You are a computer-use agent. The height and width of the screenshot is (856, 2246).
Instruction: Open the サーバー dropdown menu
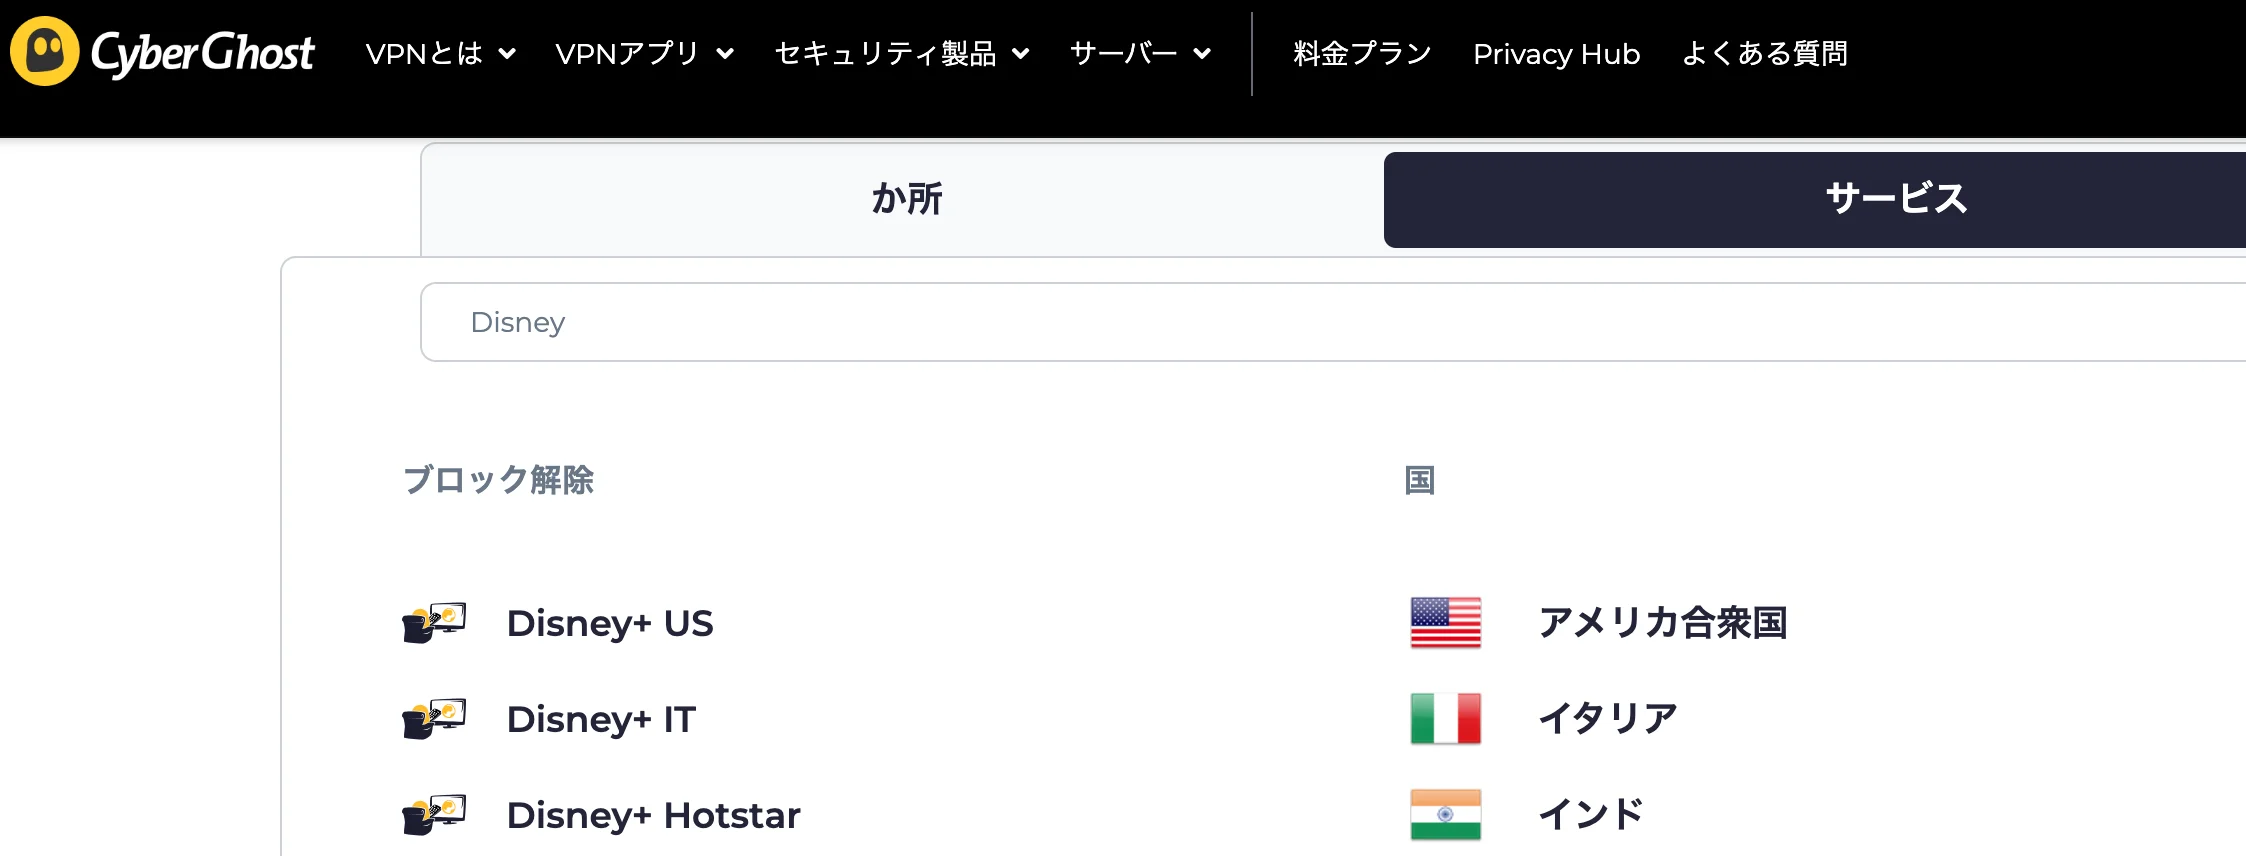1140,53
